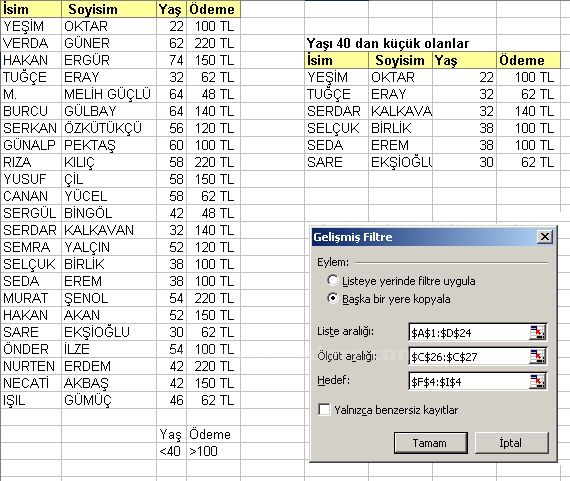Select cell with surname BİNGÖL

coord(109,213)
